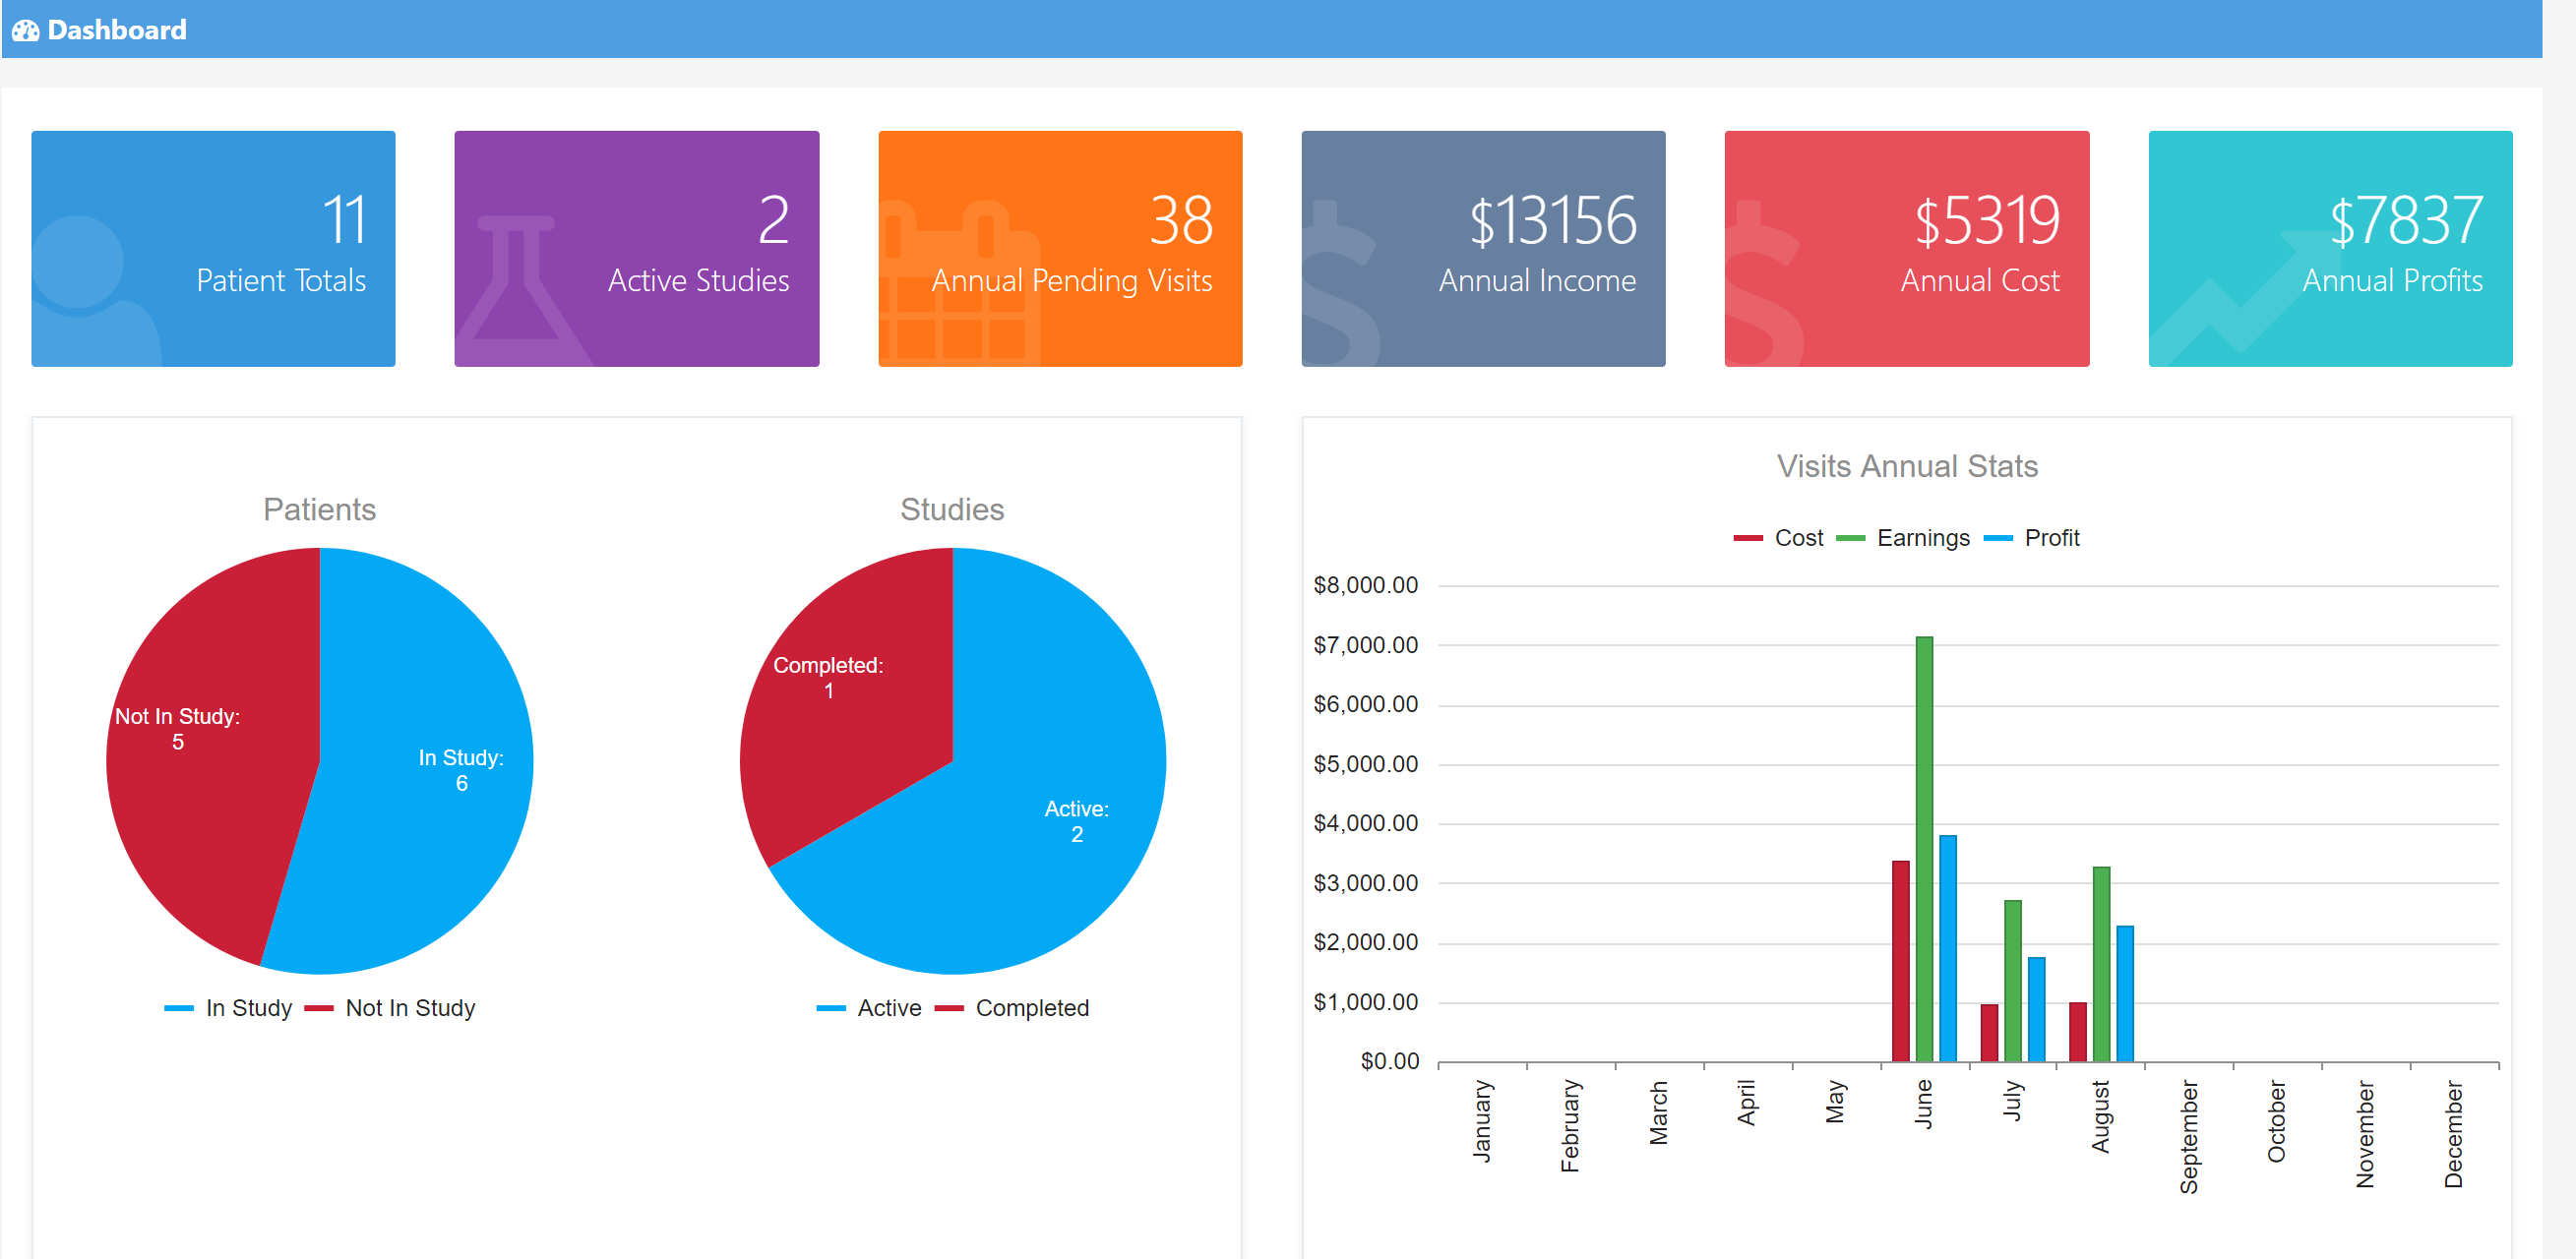The height and width of the screenshot is (1259, 2576).
Task: Click the green June Earnings bar
Action: 1924,850
